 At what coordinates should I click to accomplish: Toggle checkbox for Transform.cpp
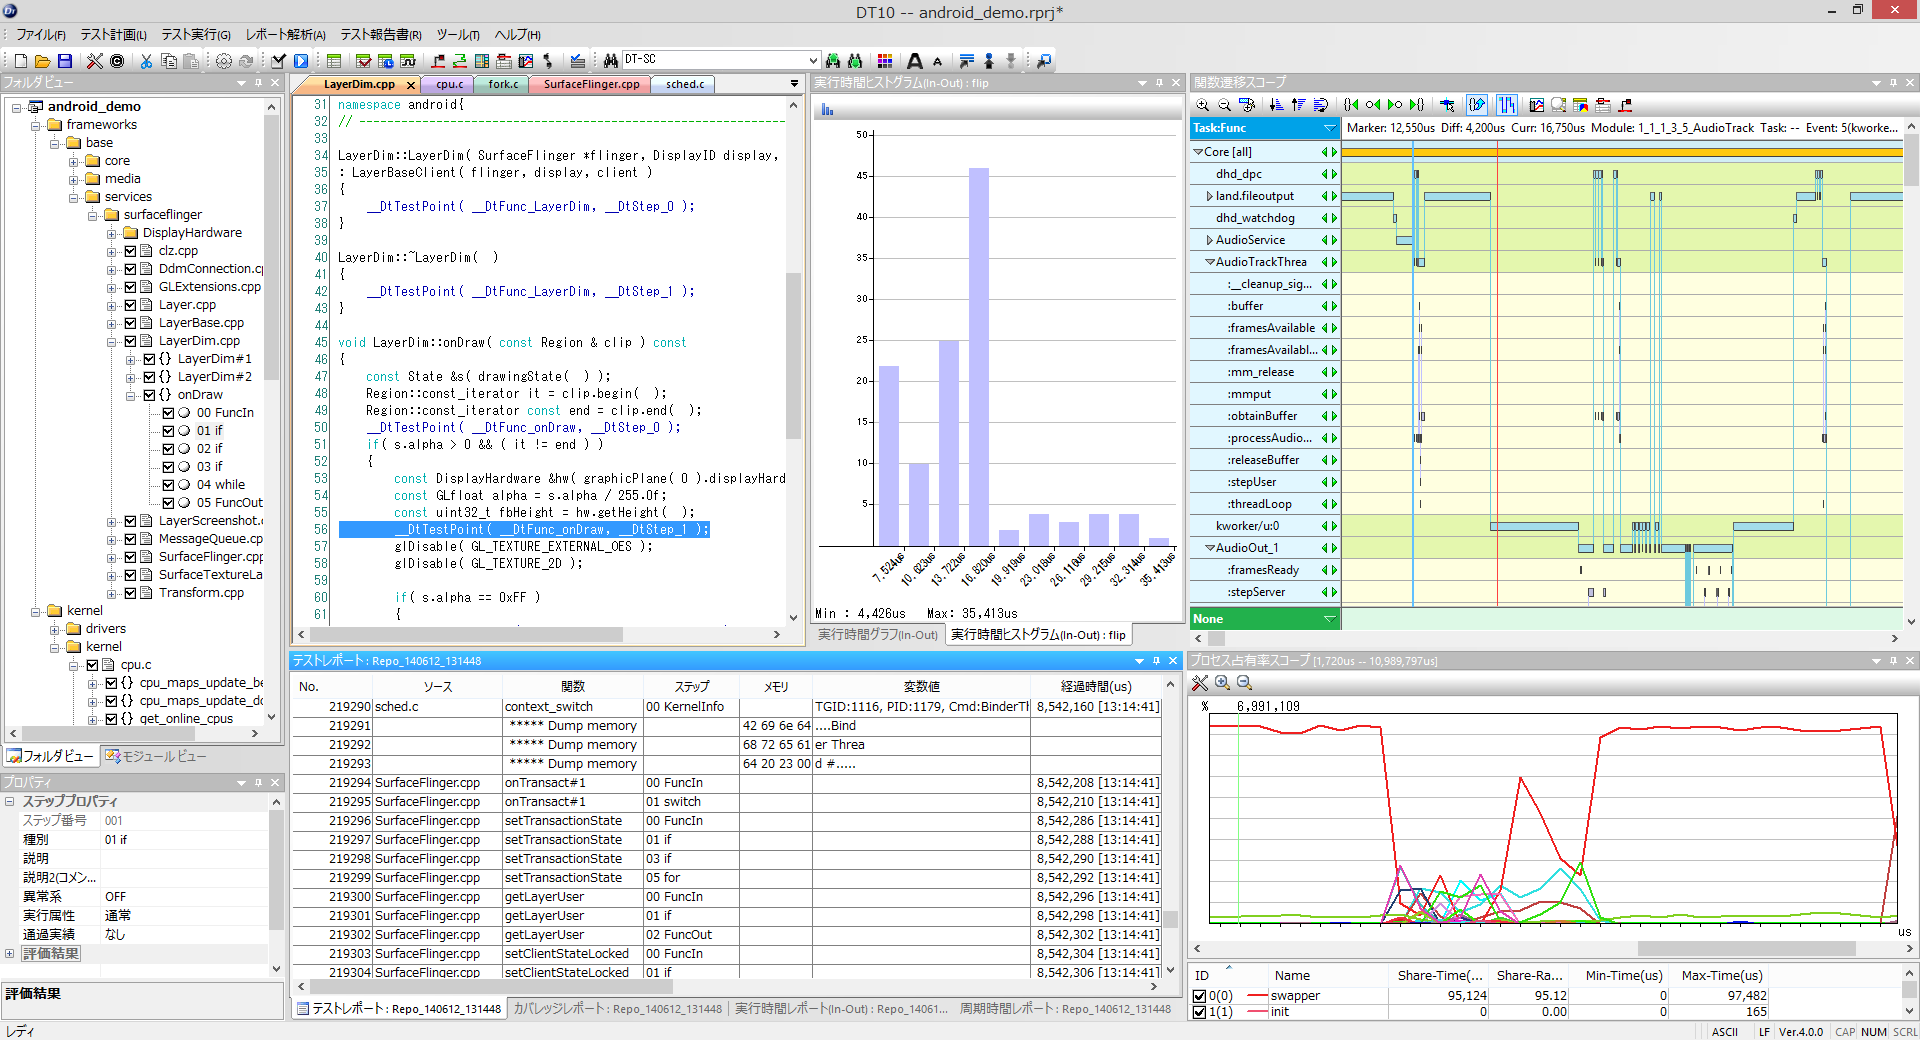tap(130, 593)
